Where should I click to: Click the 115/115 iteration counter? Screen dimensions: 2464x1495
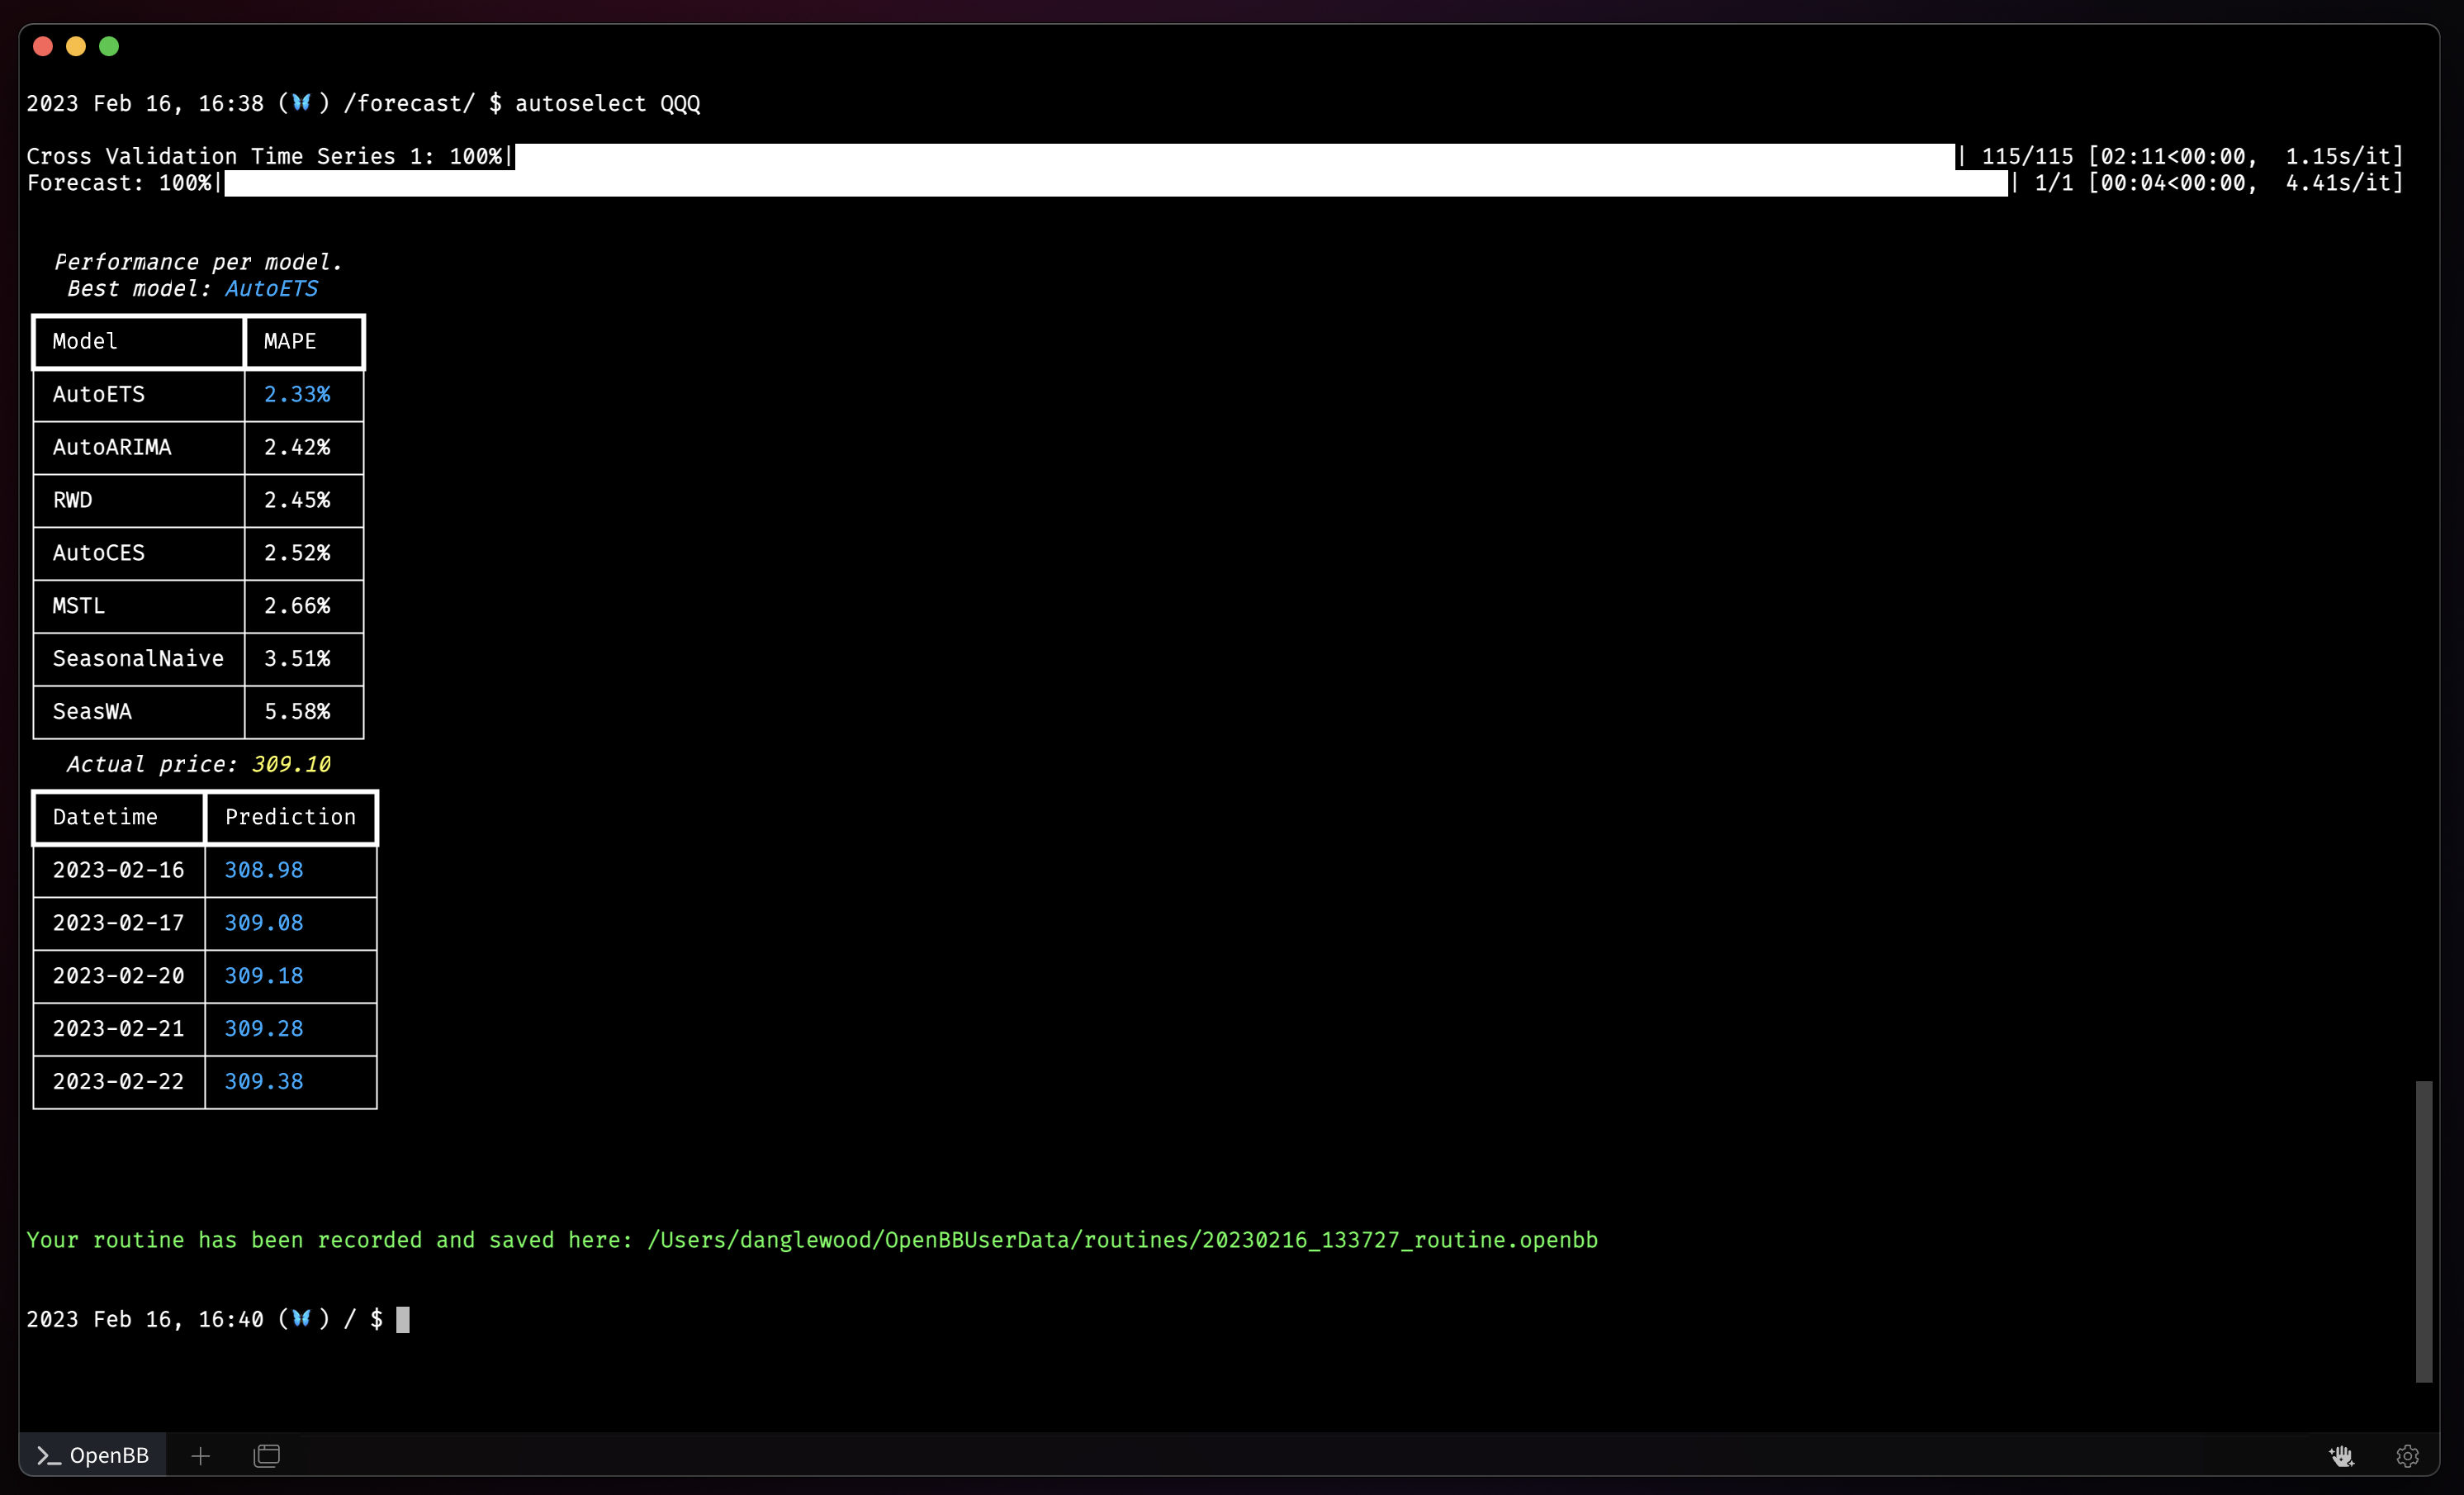tap(2027, 157)
